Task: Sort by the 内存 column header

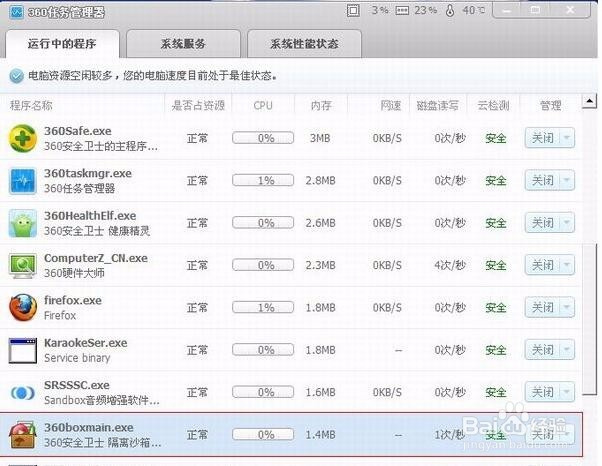Action: coord(321,105)
